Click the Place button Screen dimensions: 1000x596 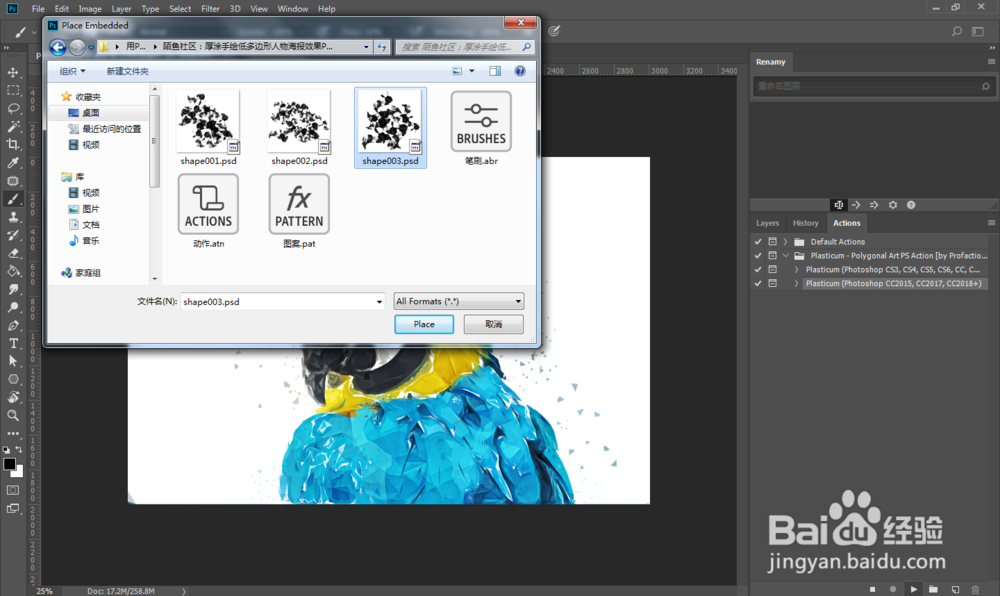[x=424, y=324]
